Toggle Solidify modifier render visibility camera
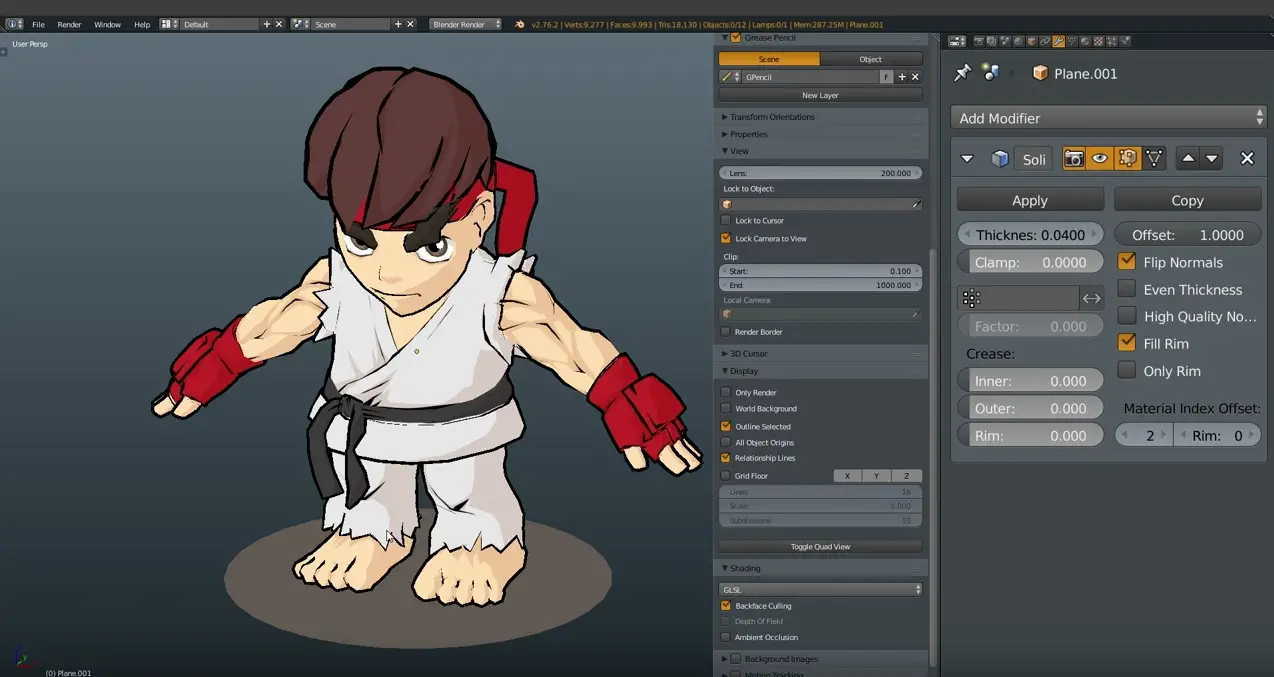 [x=1074, y=158]
